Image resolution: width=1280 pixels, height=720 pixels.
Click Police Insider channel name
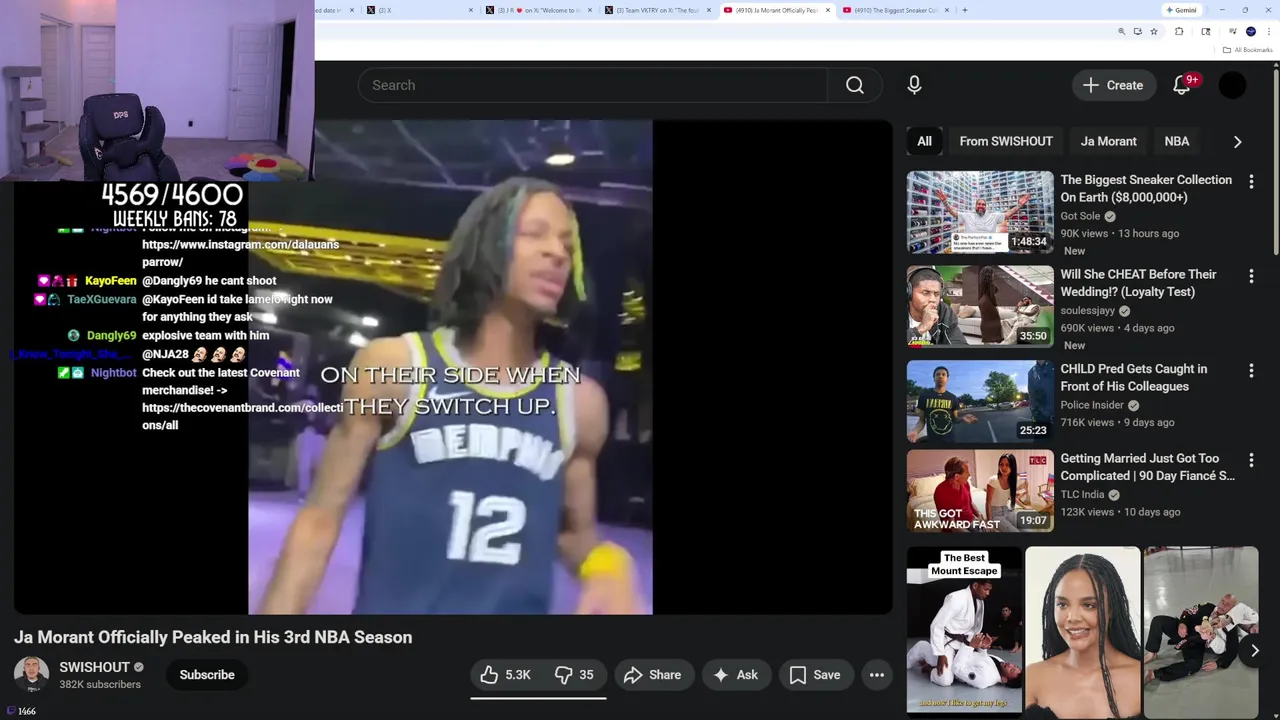click(x=1092, y=405)
